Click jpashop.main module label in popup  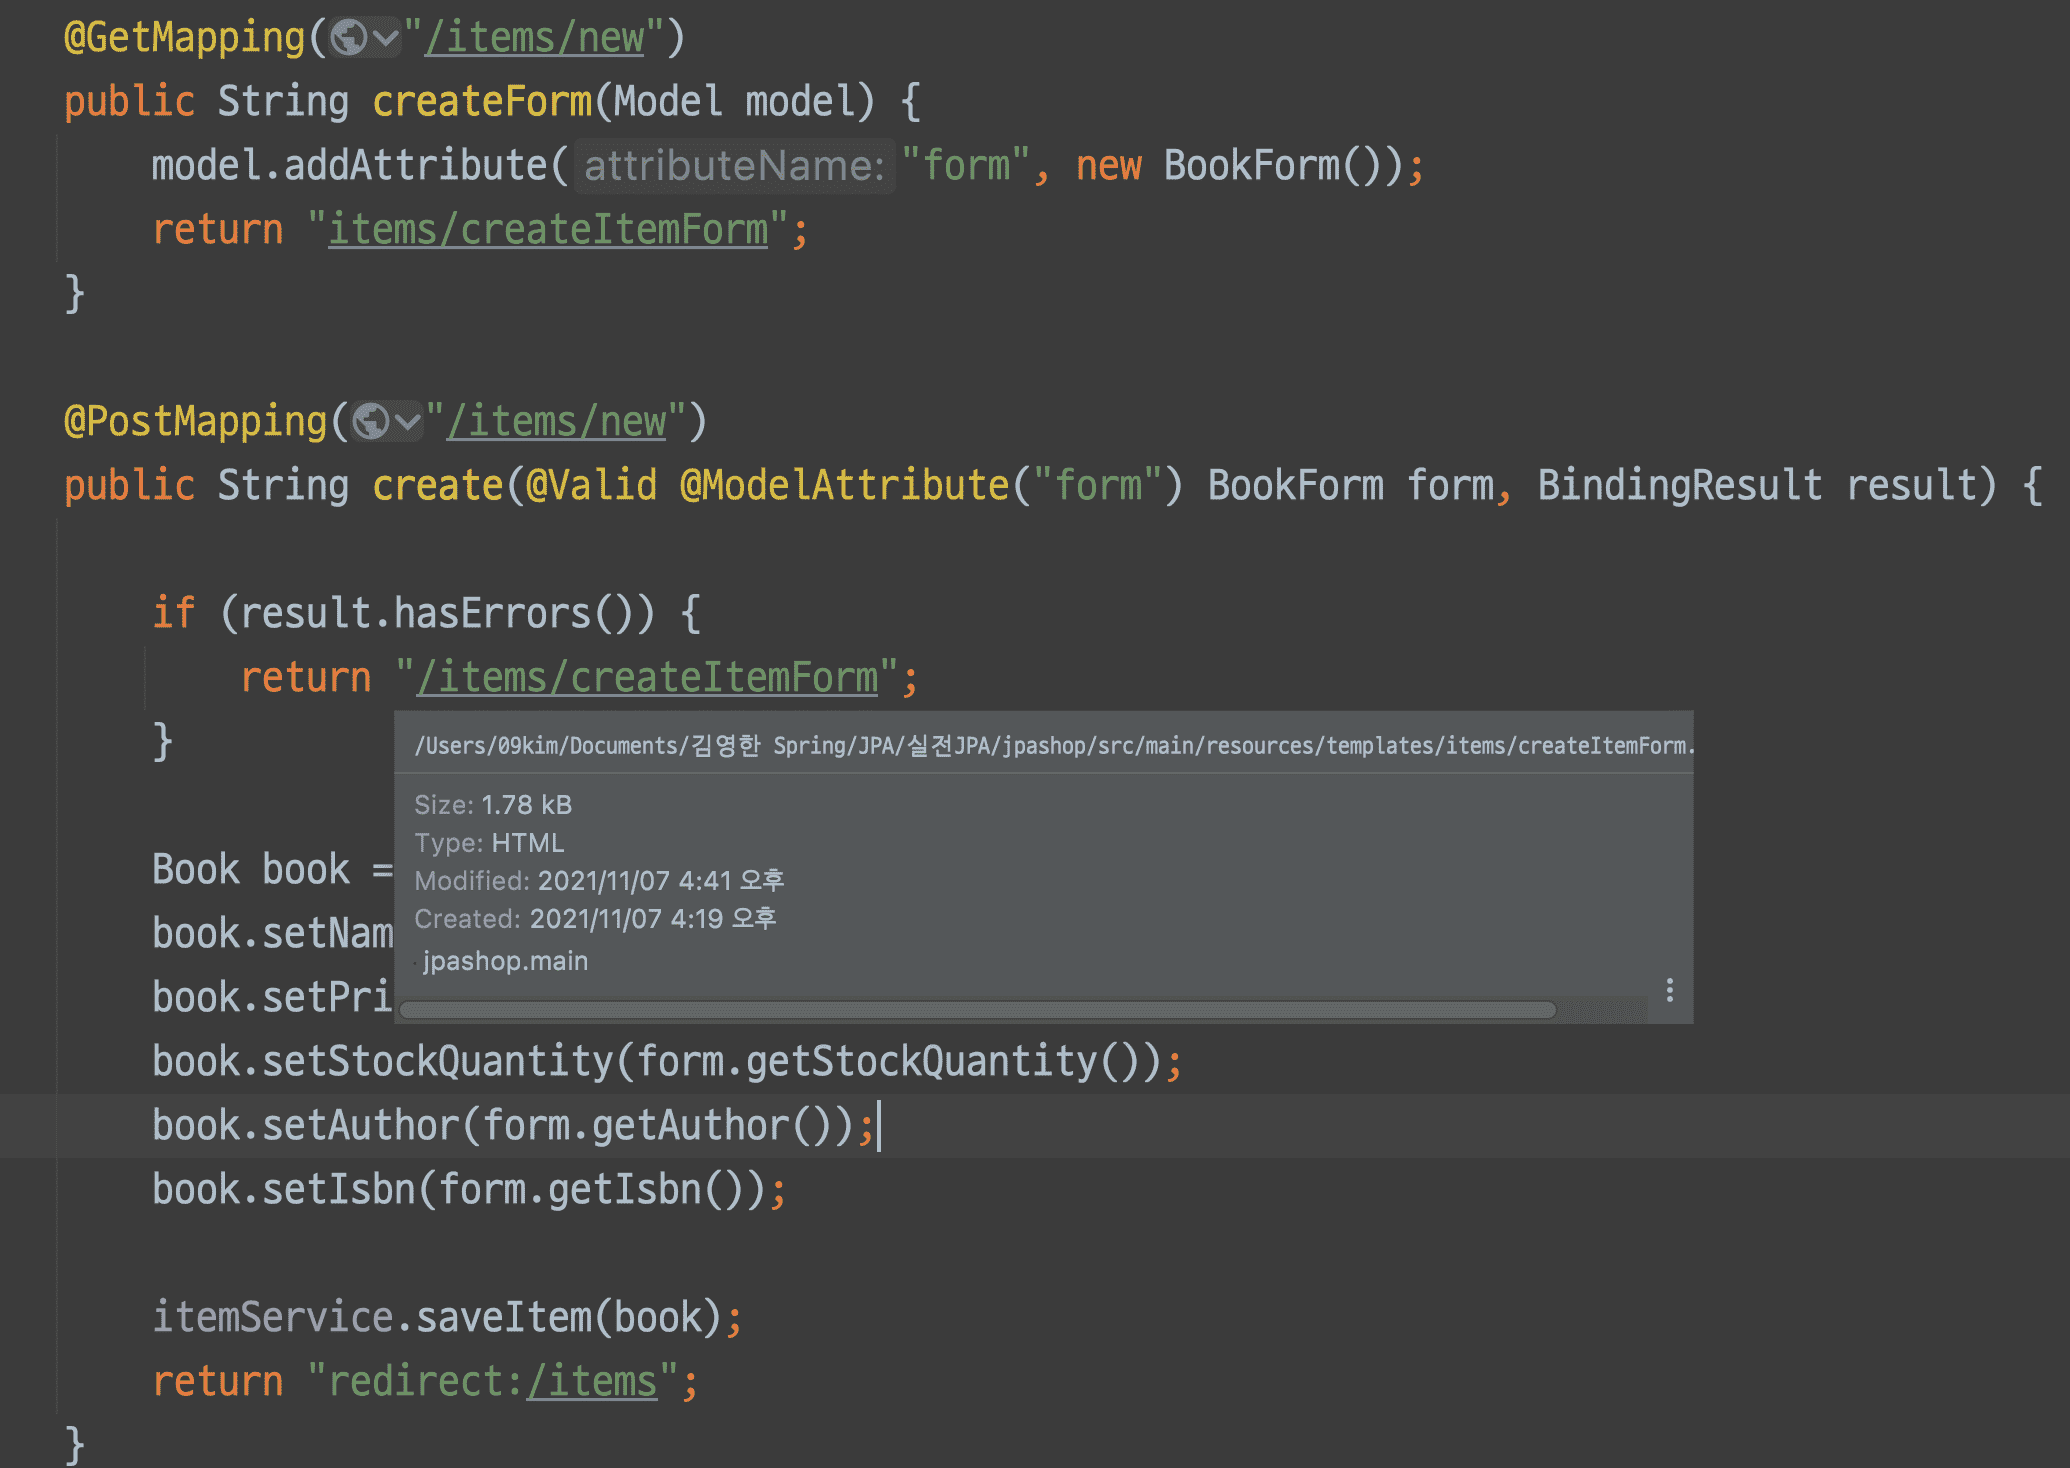coord(505,961)
